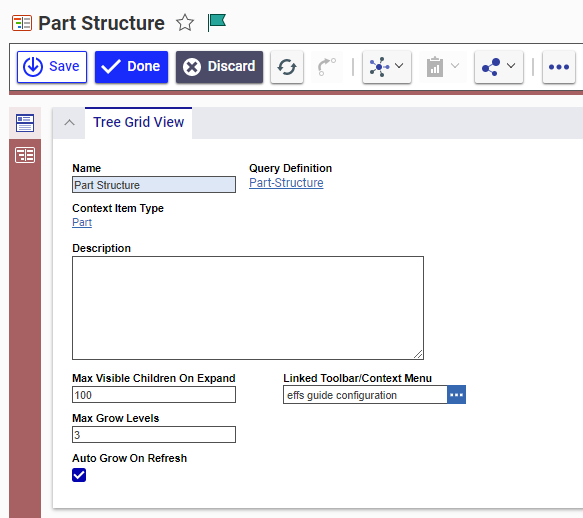This screenshot has height=518, width=583.
Task: Open the network graph views dropdown
Action: (x=387, y=67)
